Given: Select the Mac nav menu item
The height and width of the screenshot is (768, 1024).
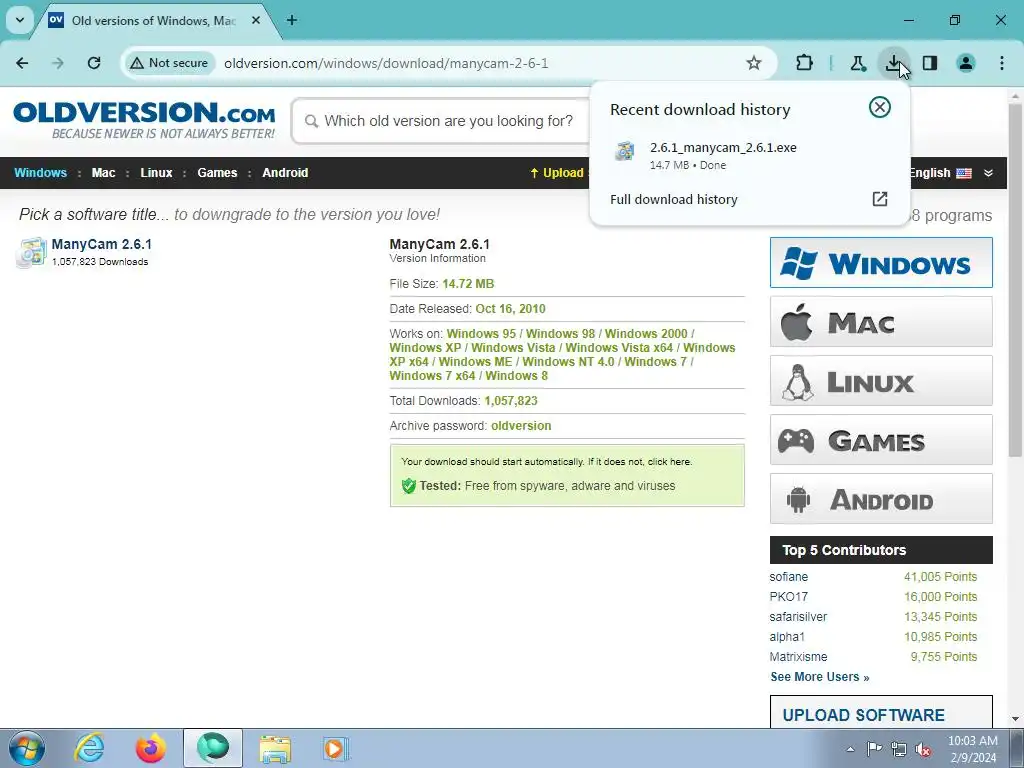Looking at the screenshot, I should click(x=103, y=173).
